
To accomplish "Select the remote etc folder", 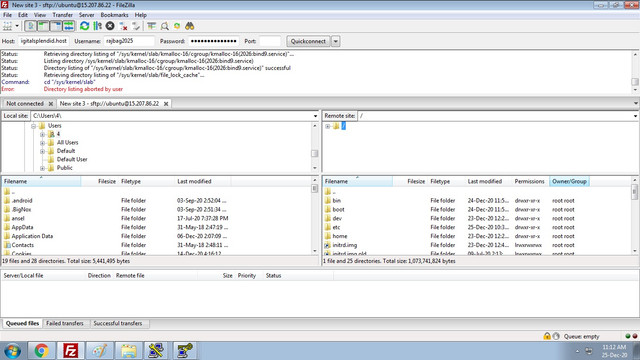I will click(x=336, y=227).
